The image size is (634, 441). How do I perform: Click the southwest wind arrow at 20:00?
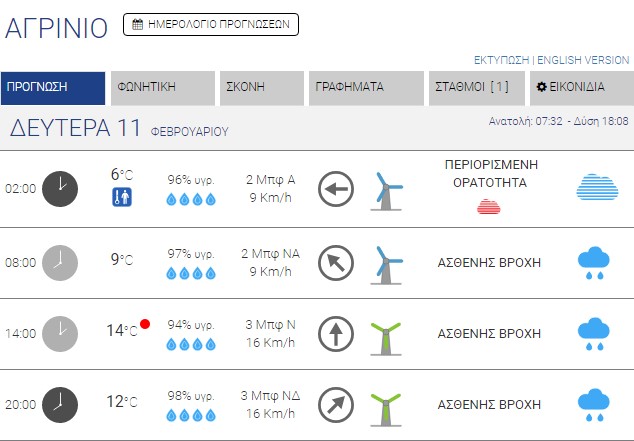click(336, 405)
